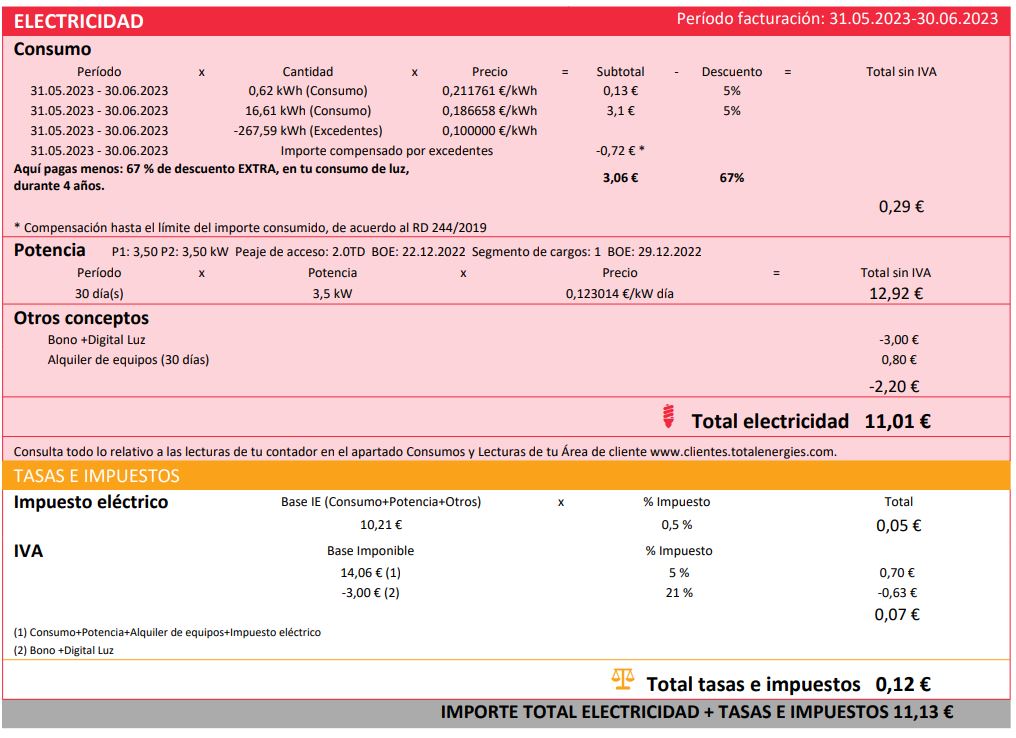Click the ELECTRICIDAD header title
Image resolution: width=1016 pixels, height=738 pixels.
tap(78, 21)
